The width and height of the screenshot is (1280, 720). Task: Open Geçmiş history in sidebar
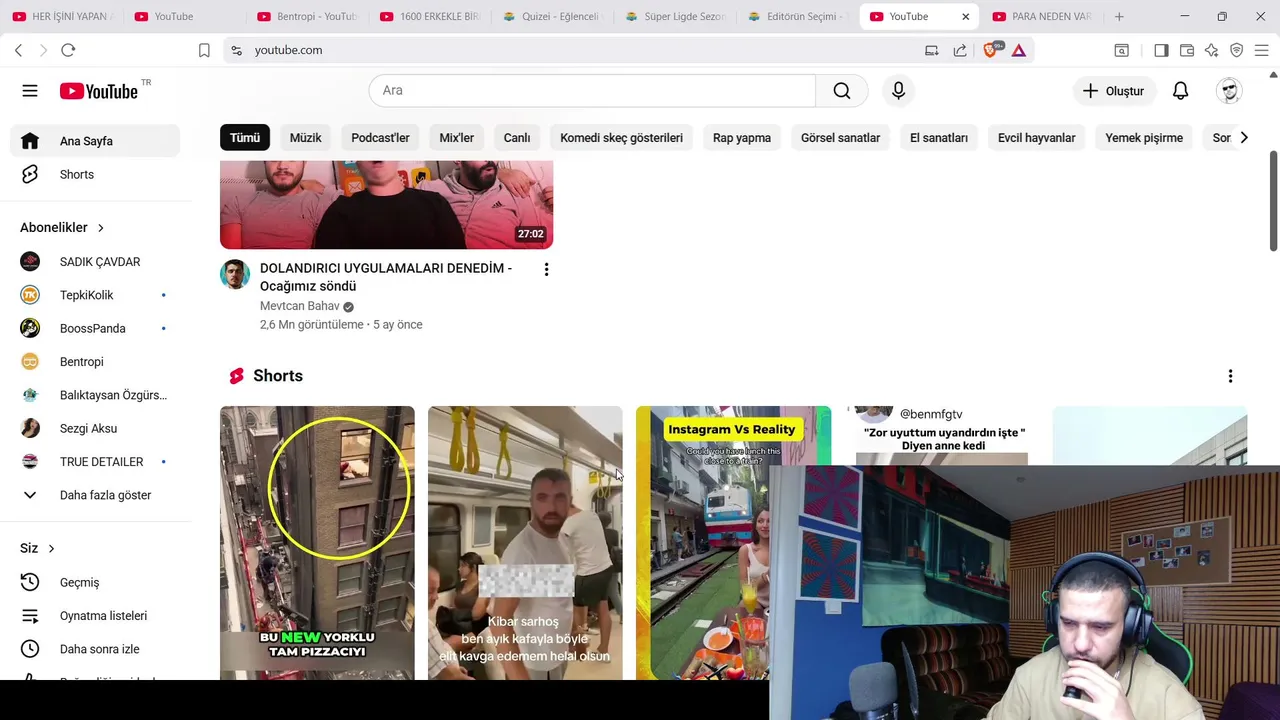96,583
